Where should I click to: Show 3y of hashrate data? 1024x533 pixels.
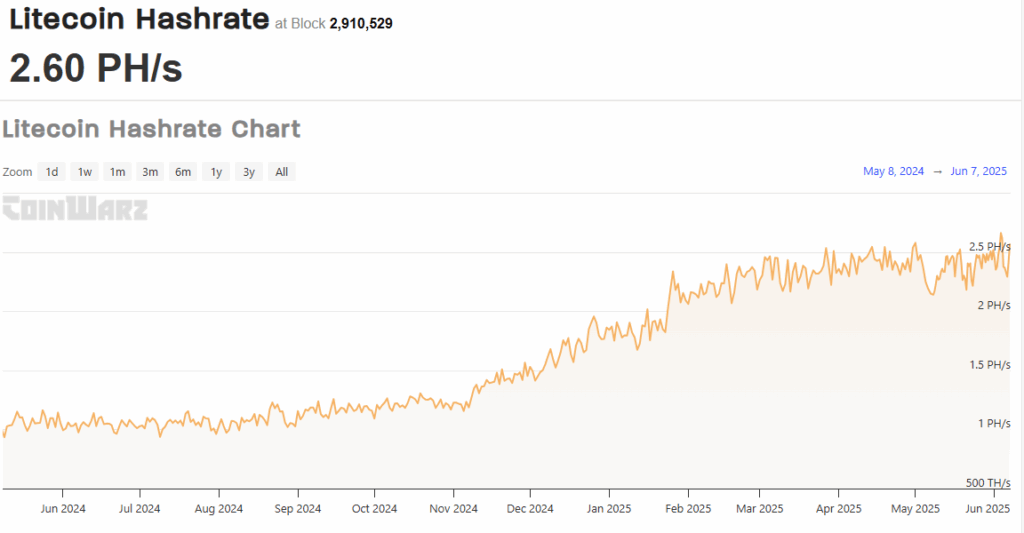249,172
